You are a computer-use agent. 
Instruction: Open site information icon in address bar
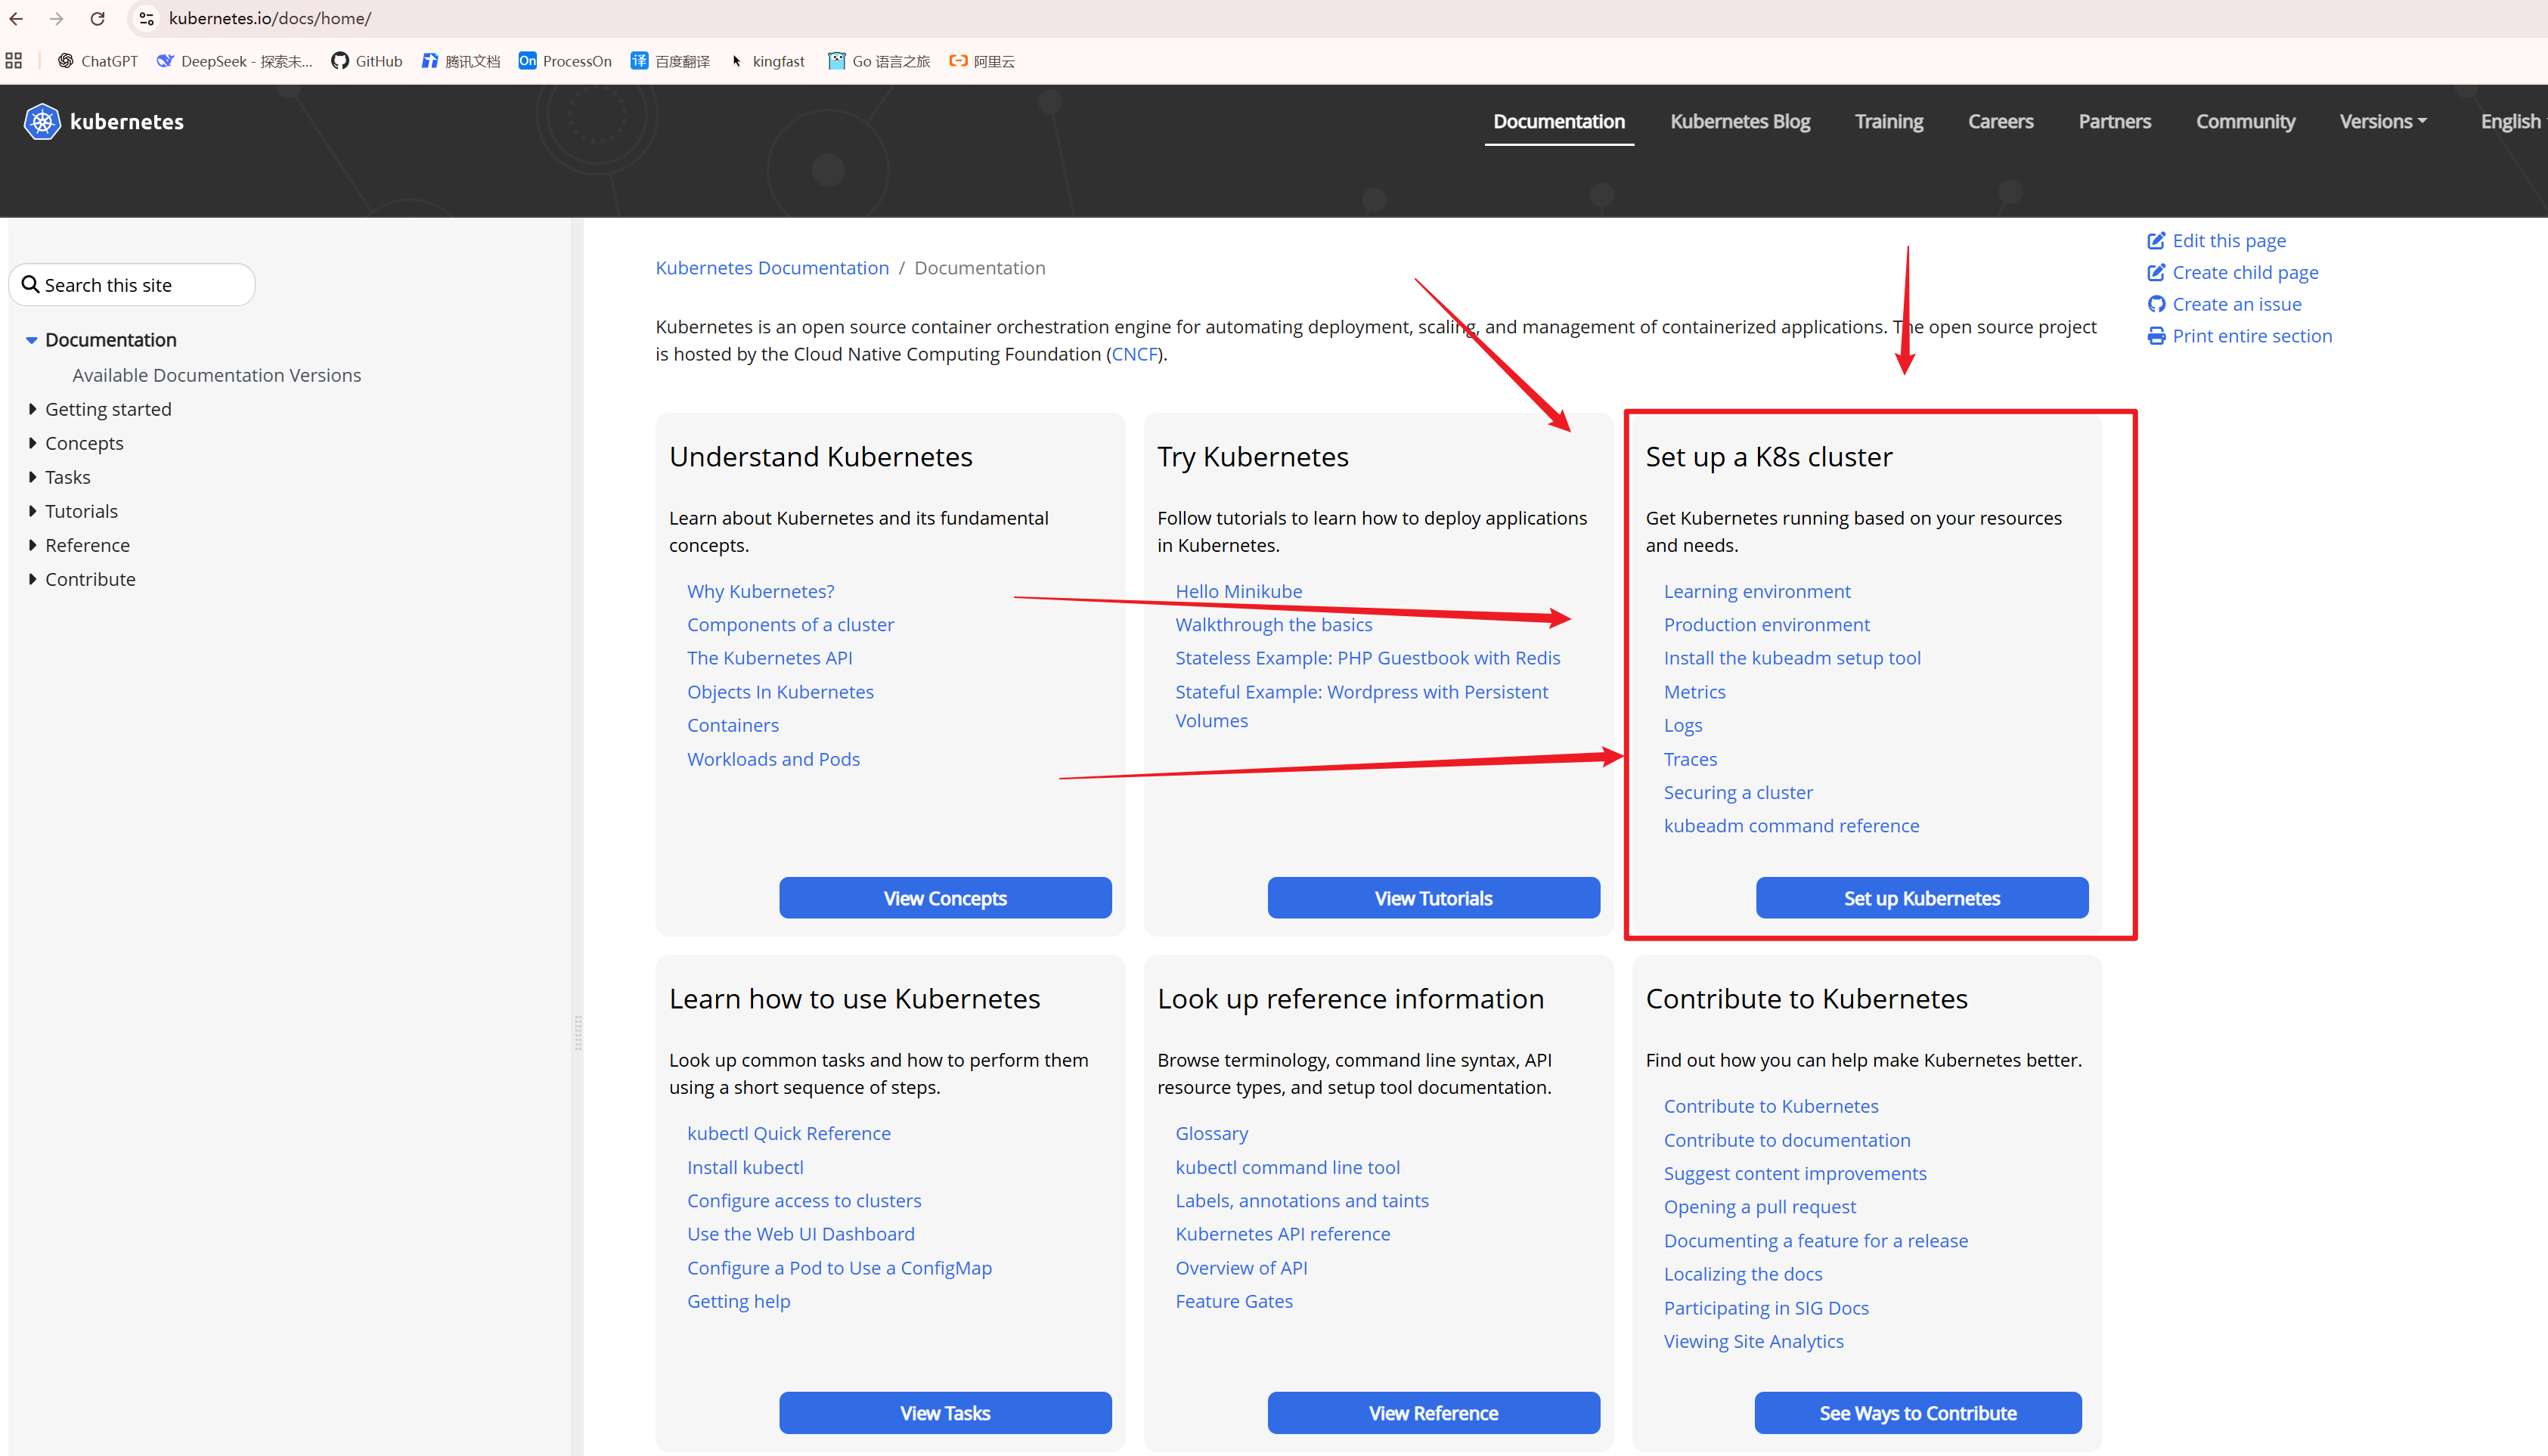click(x=146, y=18)
